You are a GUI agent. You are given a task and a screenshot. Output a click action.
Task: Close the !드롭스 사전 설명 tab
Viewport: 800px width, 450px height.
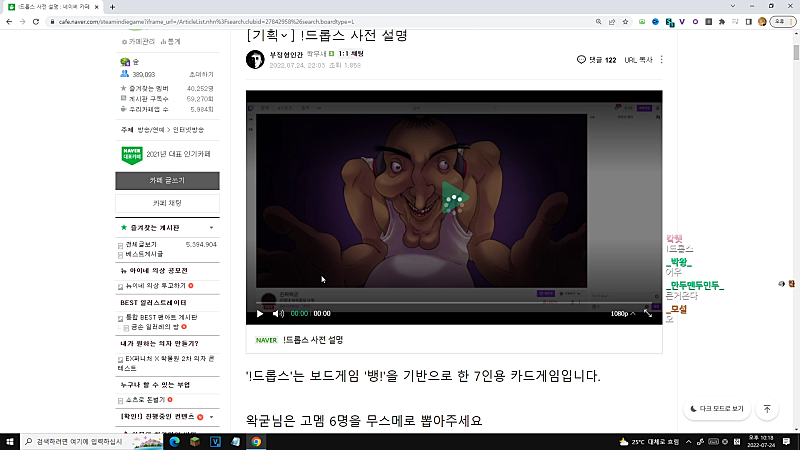coord(96,7)
